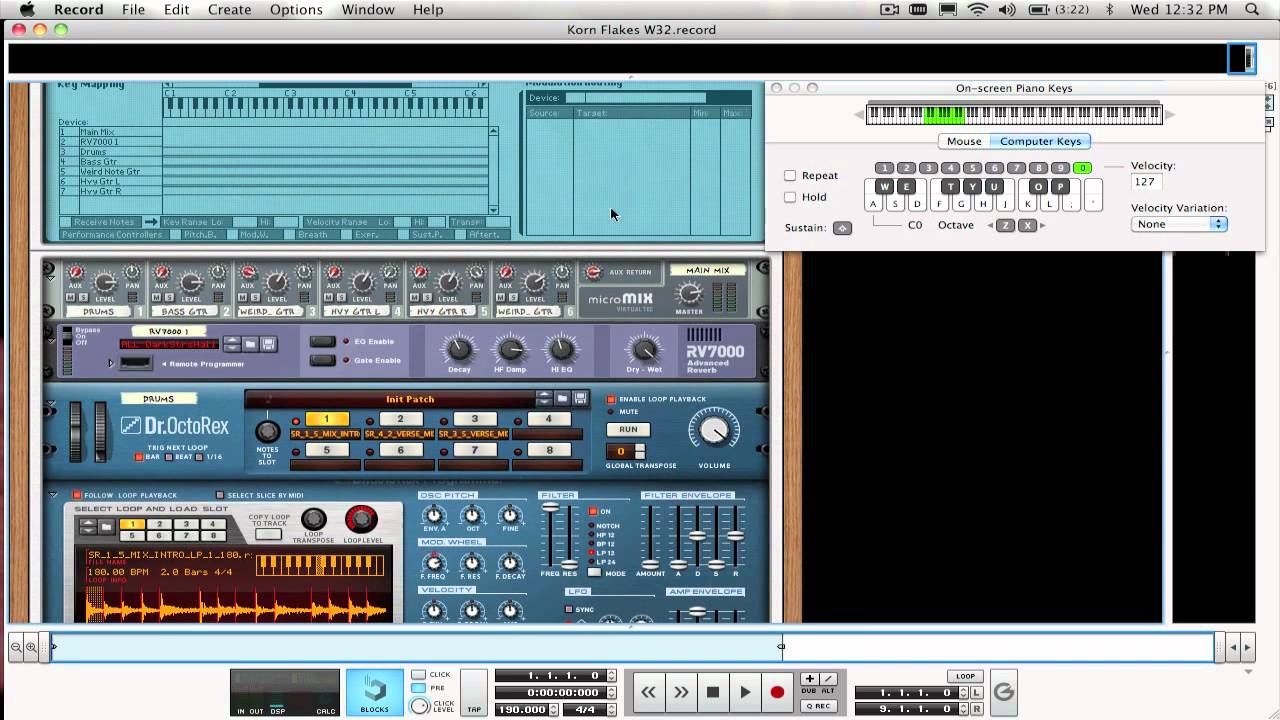Click the filter MODE button
This screenshot has width=1280, height=720.
pos(594,572)
